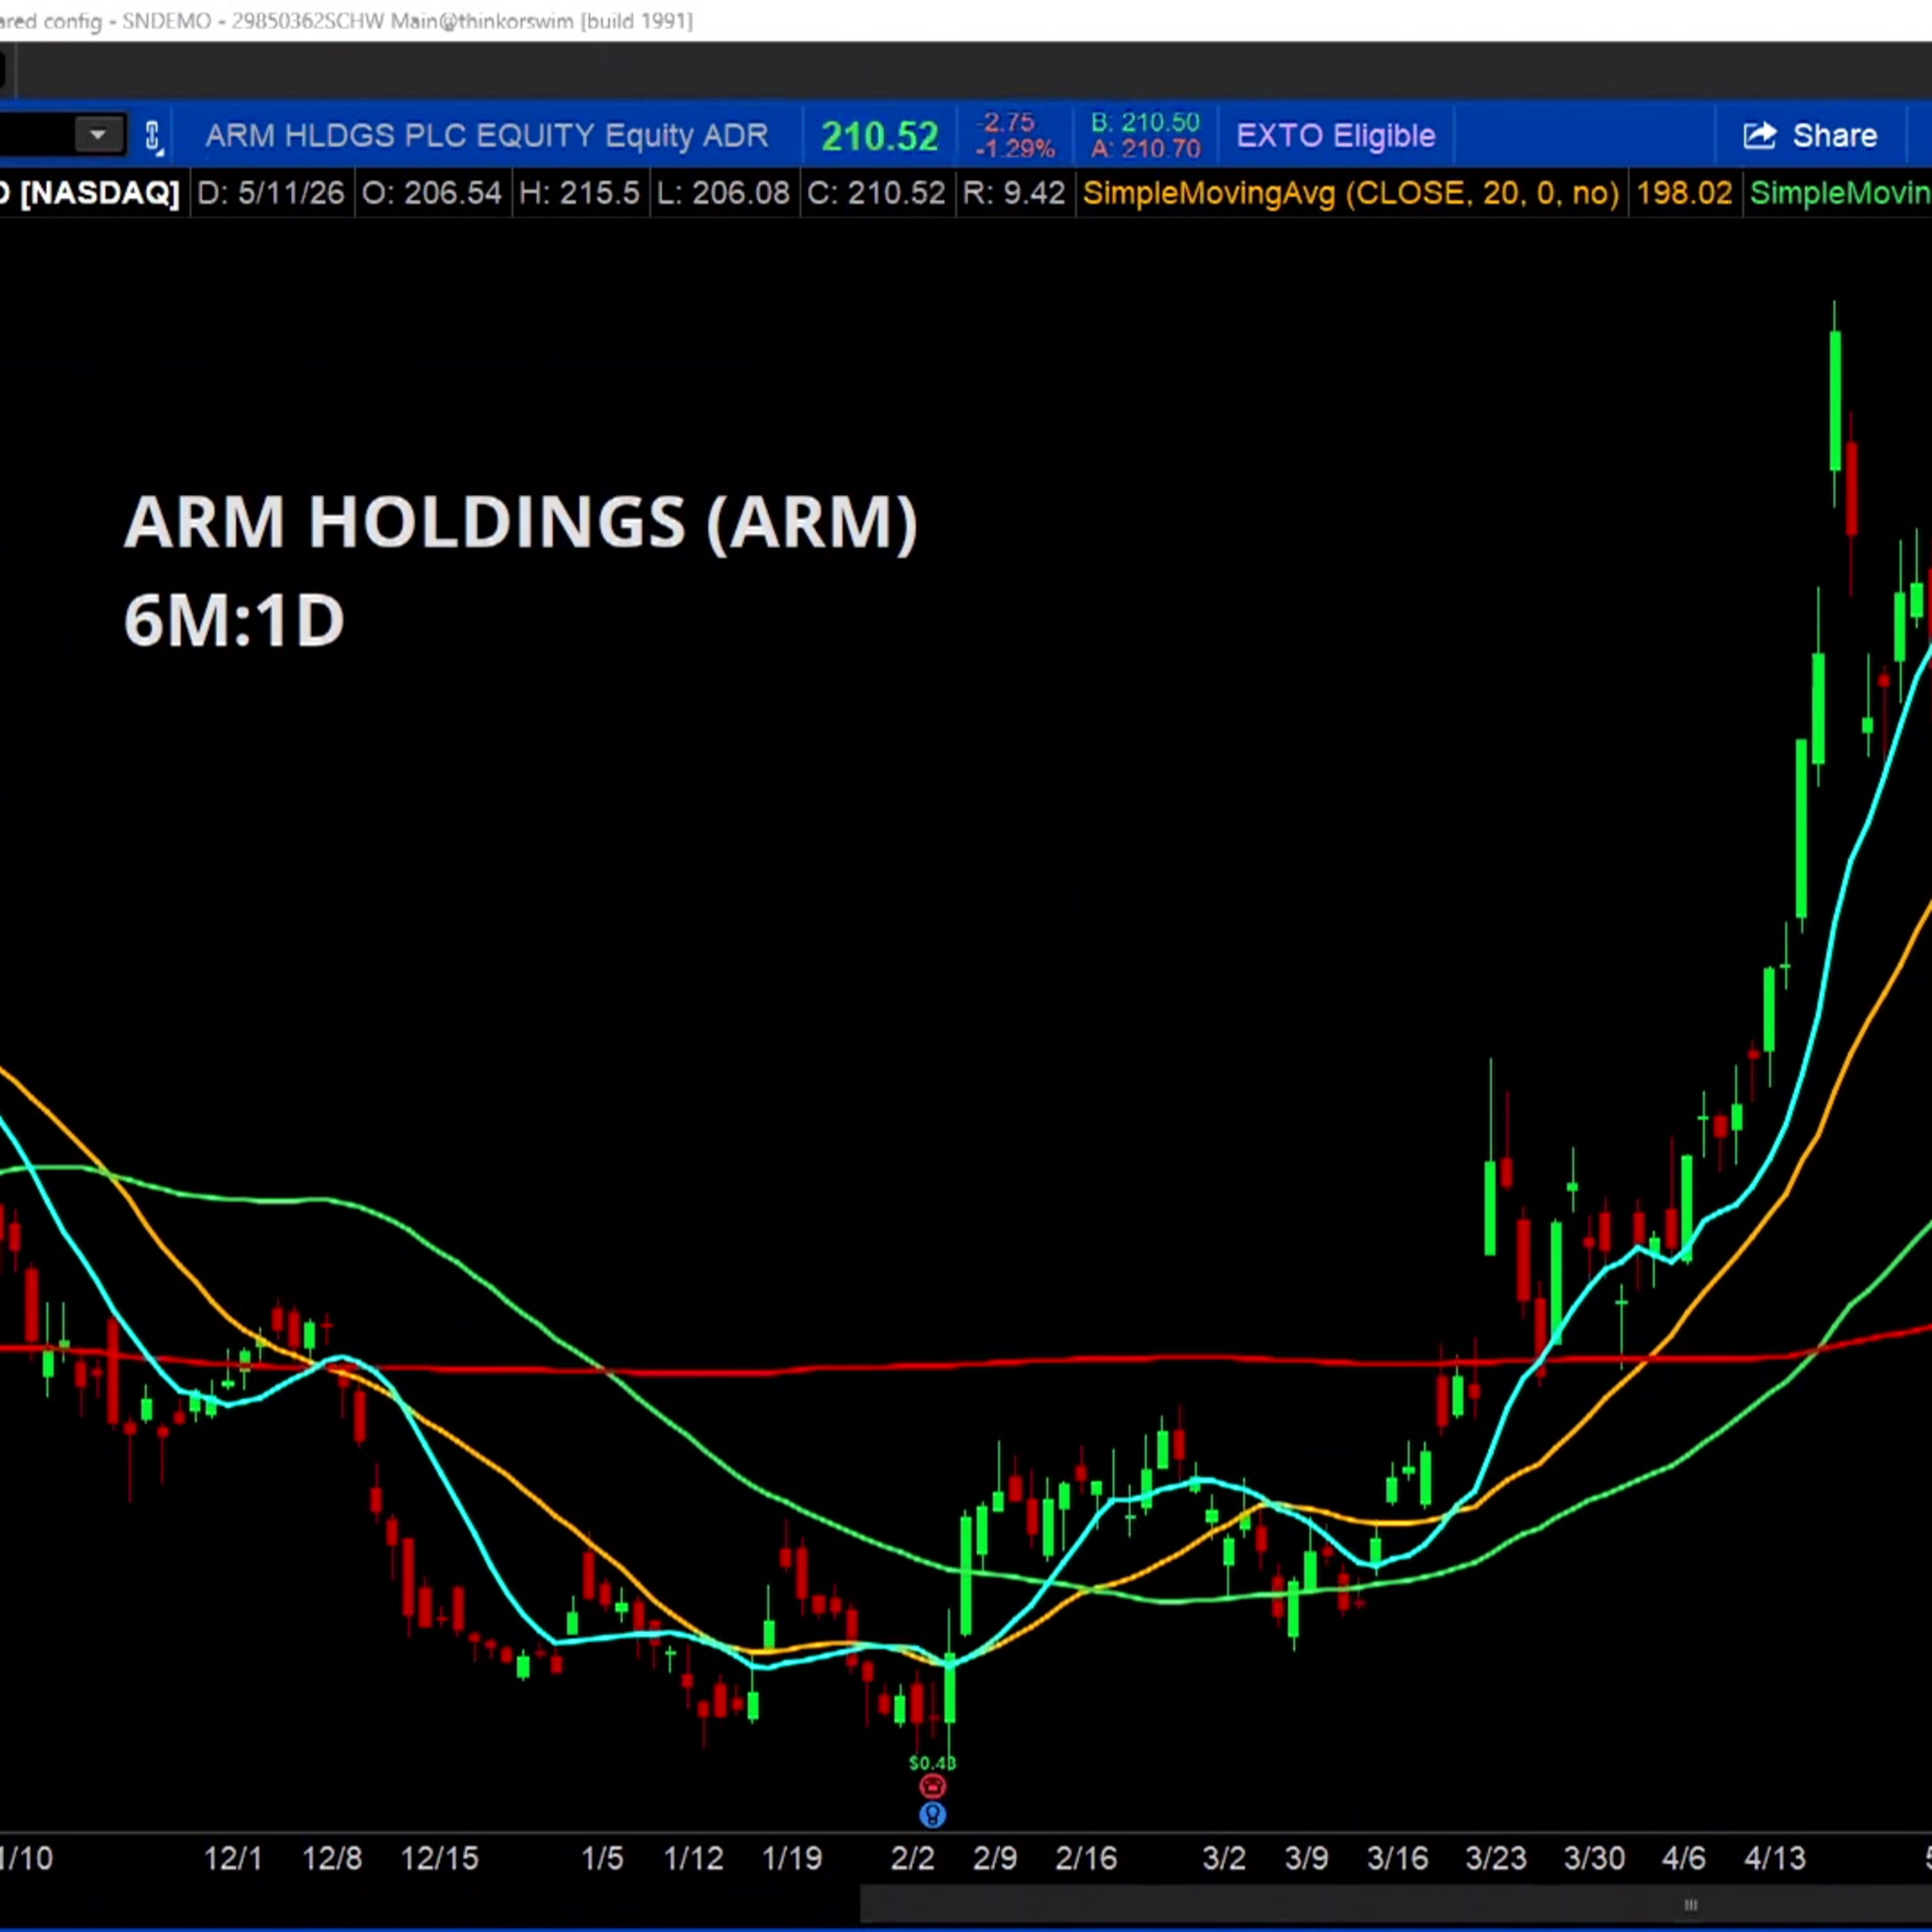Click the Share arrow icon
This screenshot has height=1932, width=1932.
tap(1760, 135)
